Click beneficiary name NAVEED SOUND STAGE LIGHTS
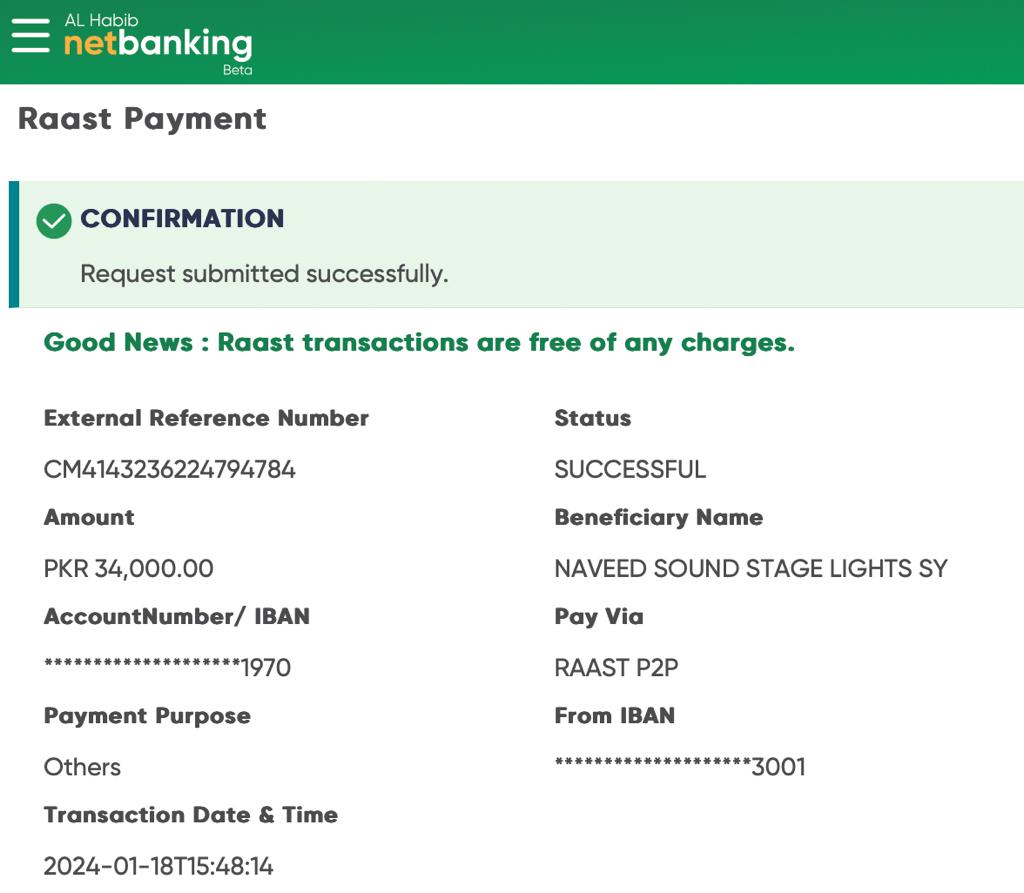 pyautogui.click(x=750, y=568)
